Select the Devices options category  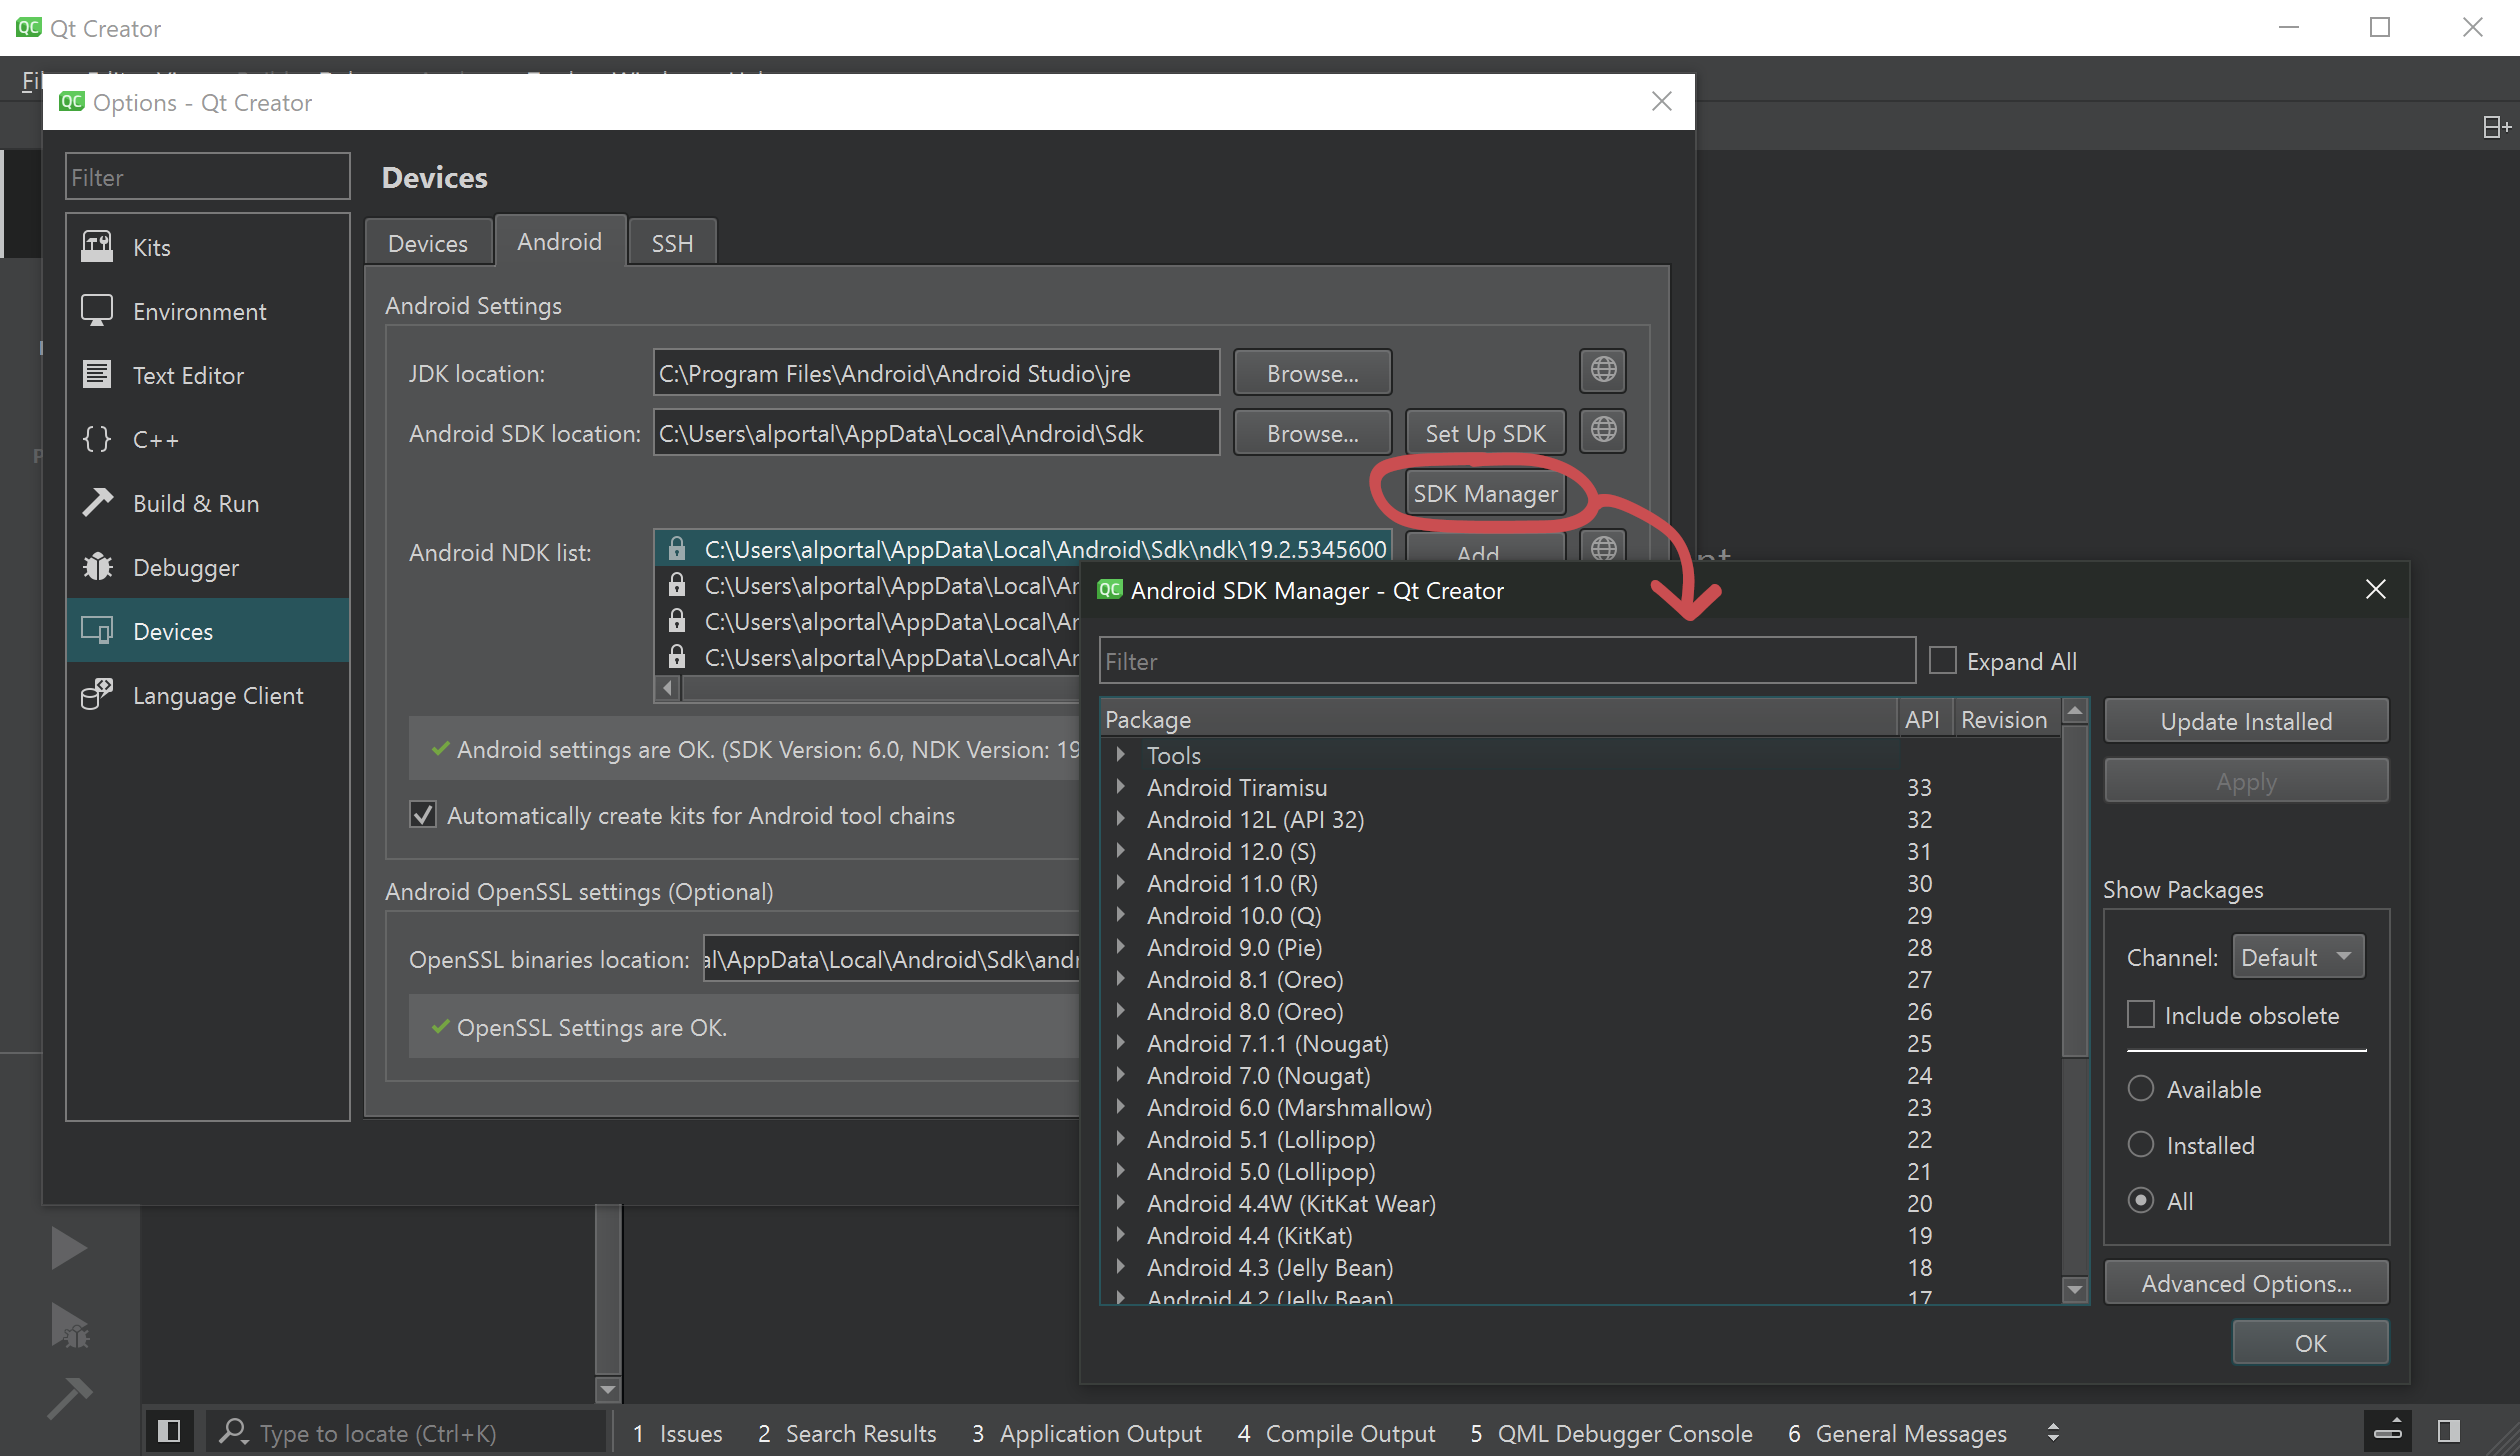point(208,631)
